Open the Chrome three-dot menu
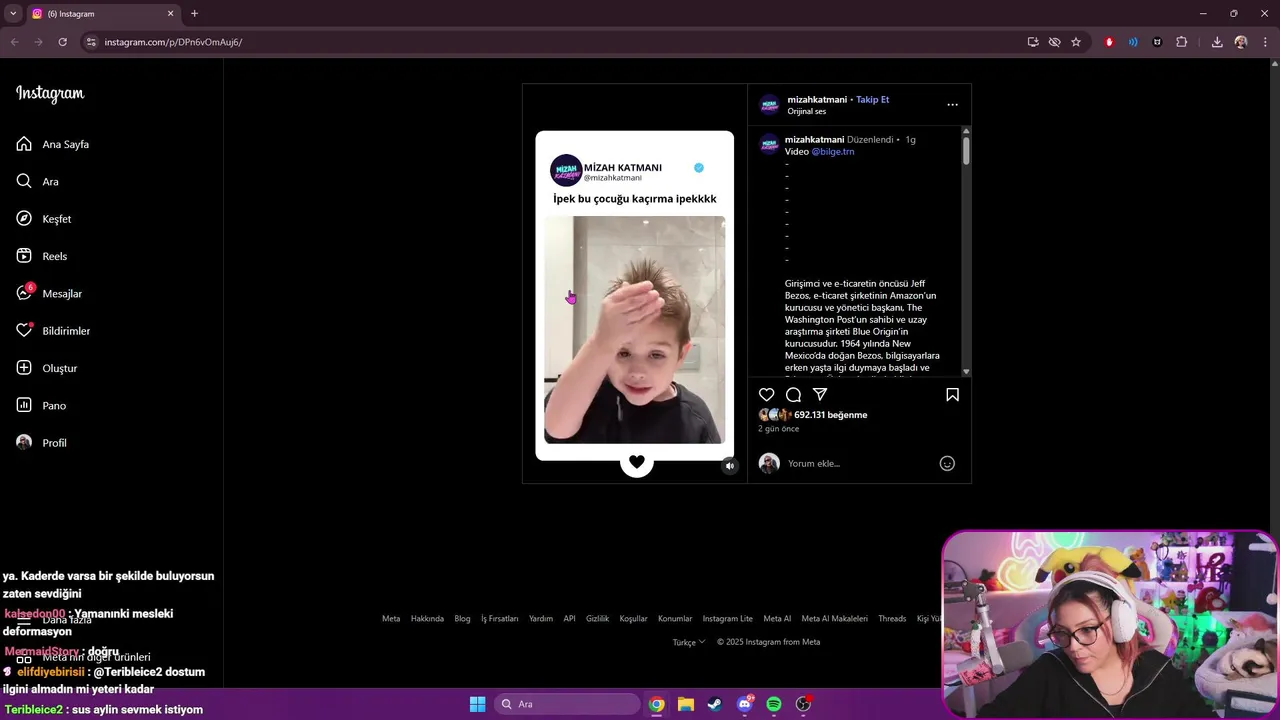Image resolution: width=1280 pixels, height=720 pixels. tap(1265, 42)
